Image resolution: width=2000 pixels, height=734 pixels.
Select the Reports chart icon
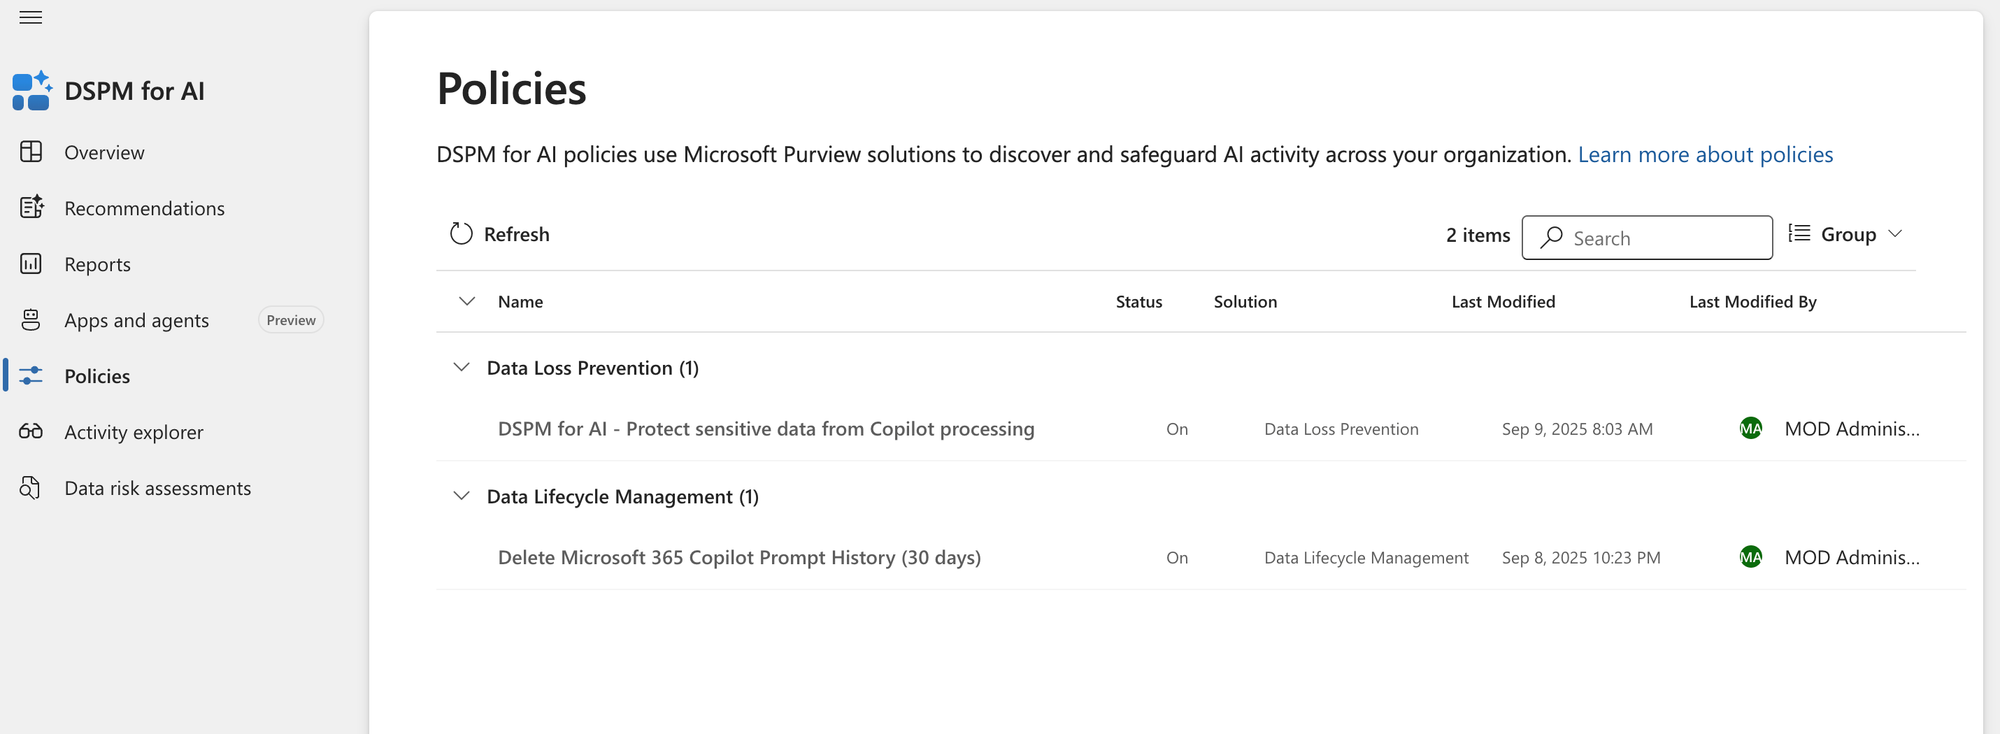31,264
